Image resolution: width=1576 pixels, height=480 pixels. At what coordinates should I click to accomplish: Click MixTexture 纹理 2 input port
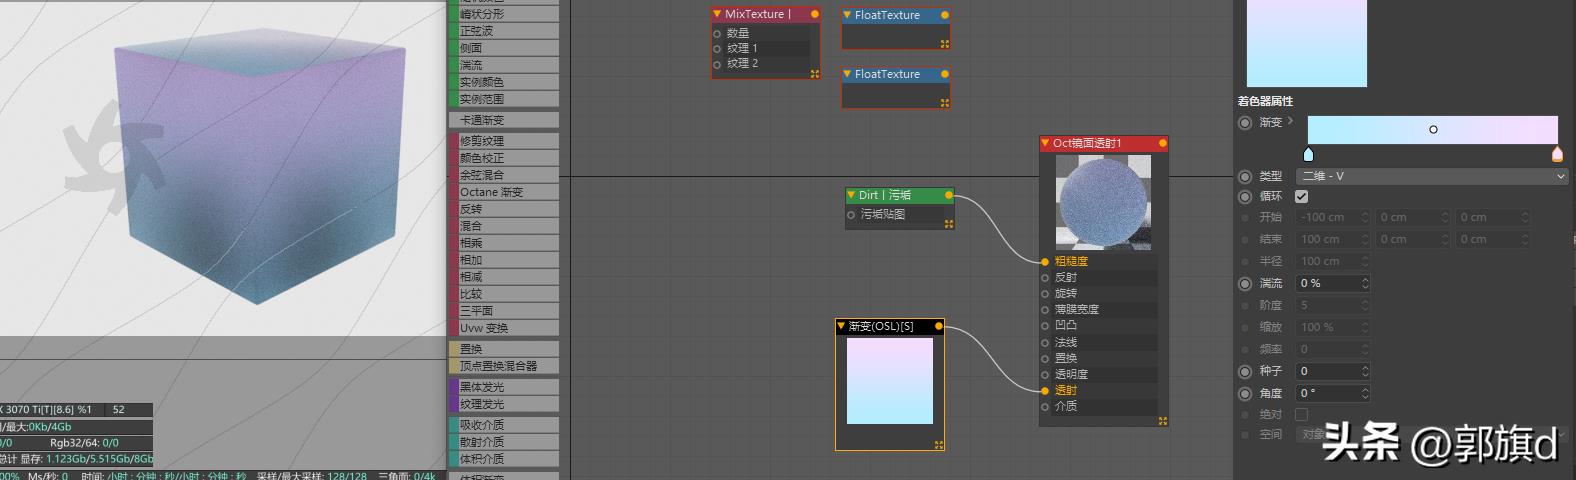[717, 64]
